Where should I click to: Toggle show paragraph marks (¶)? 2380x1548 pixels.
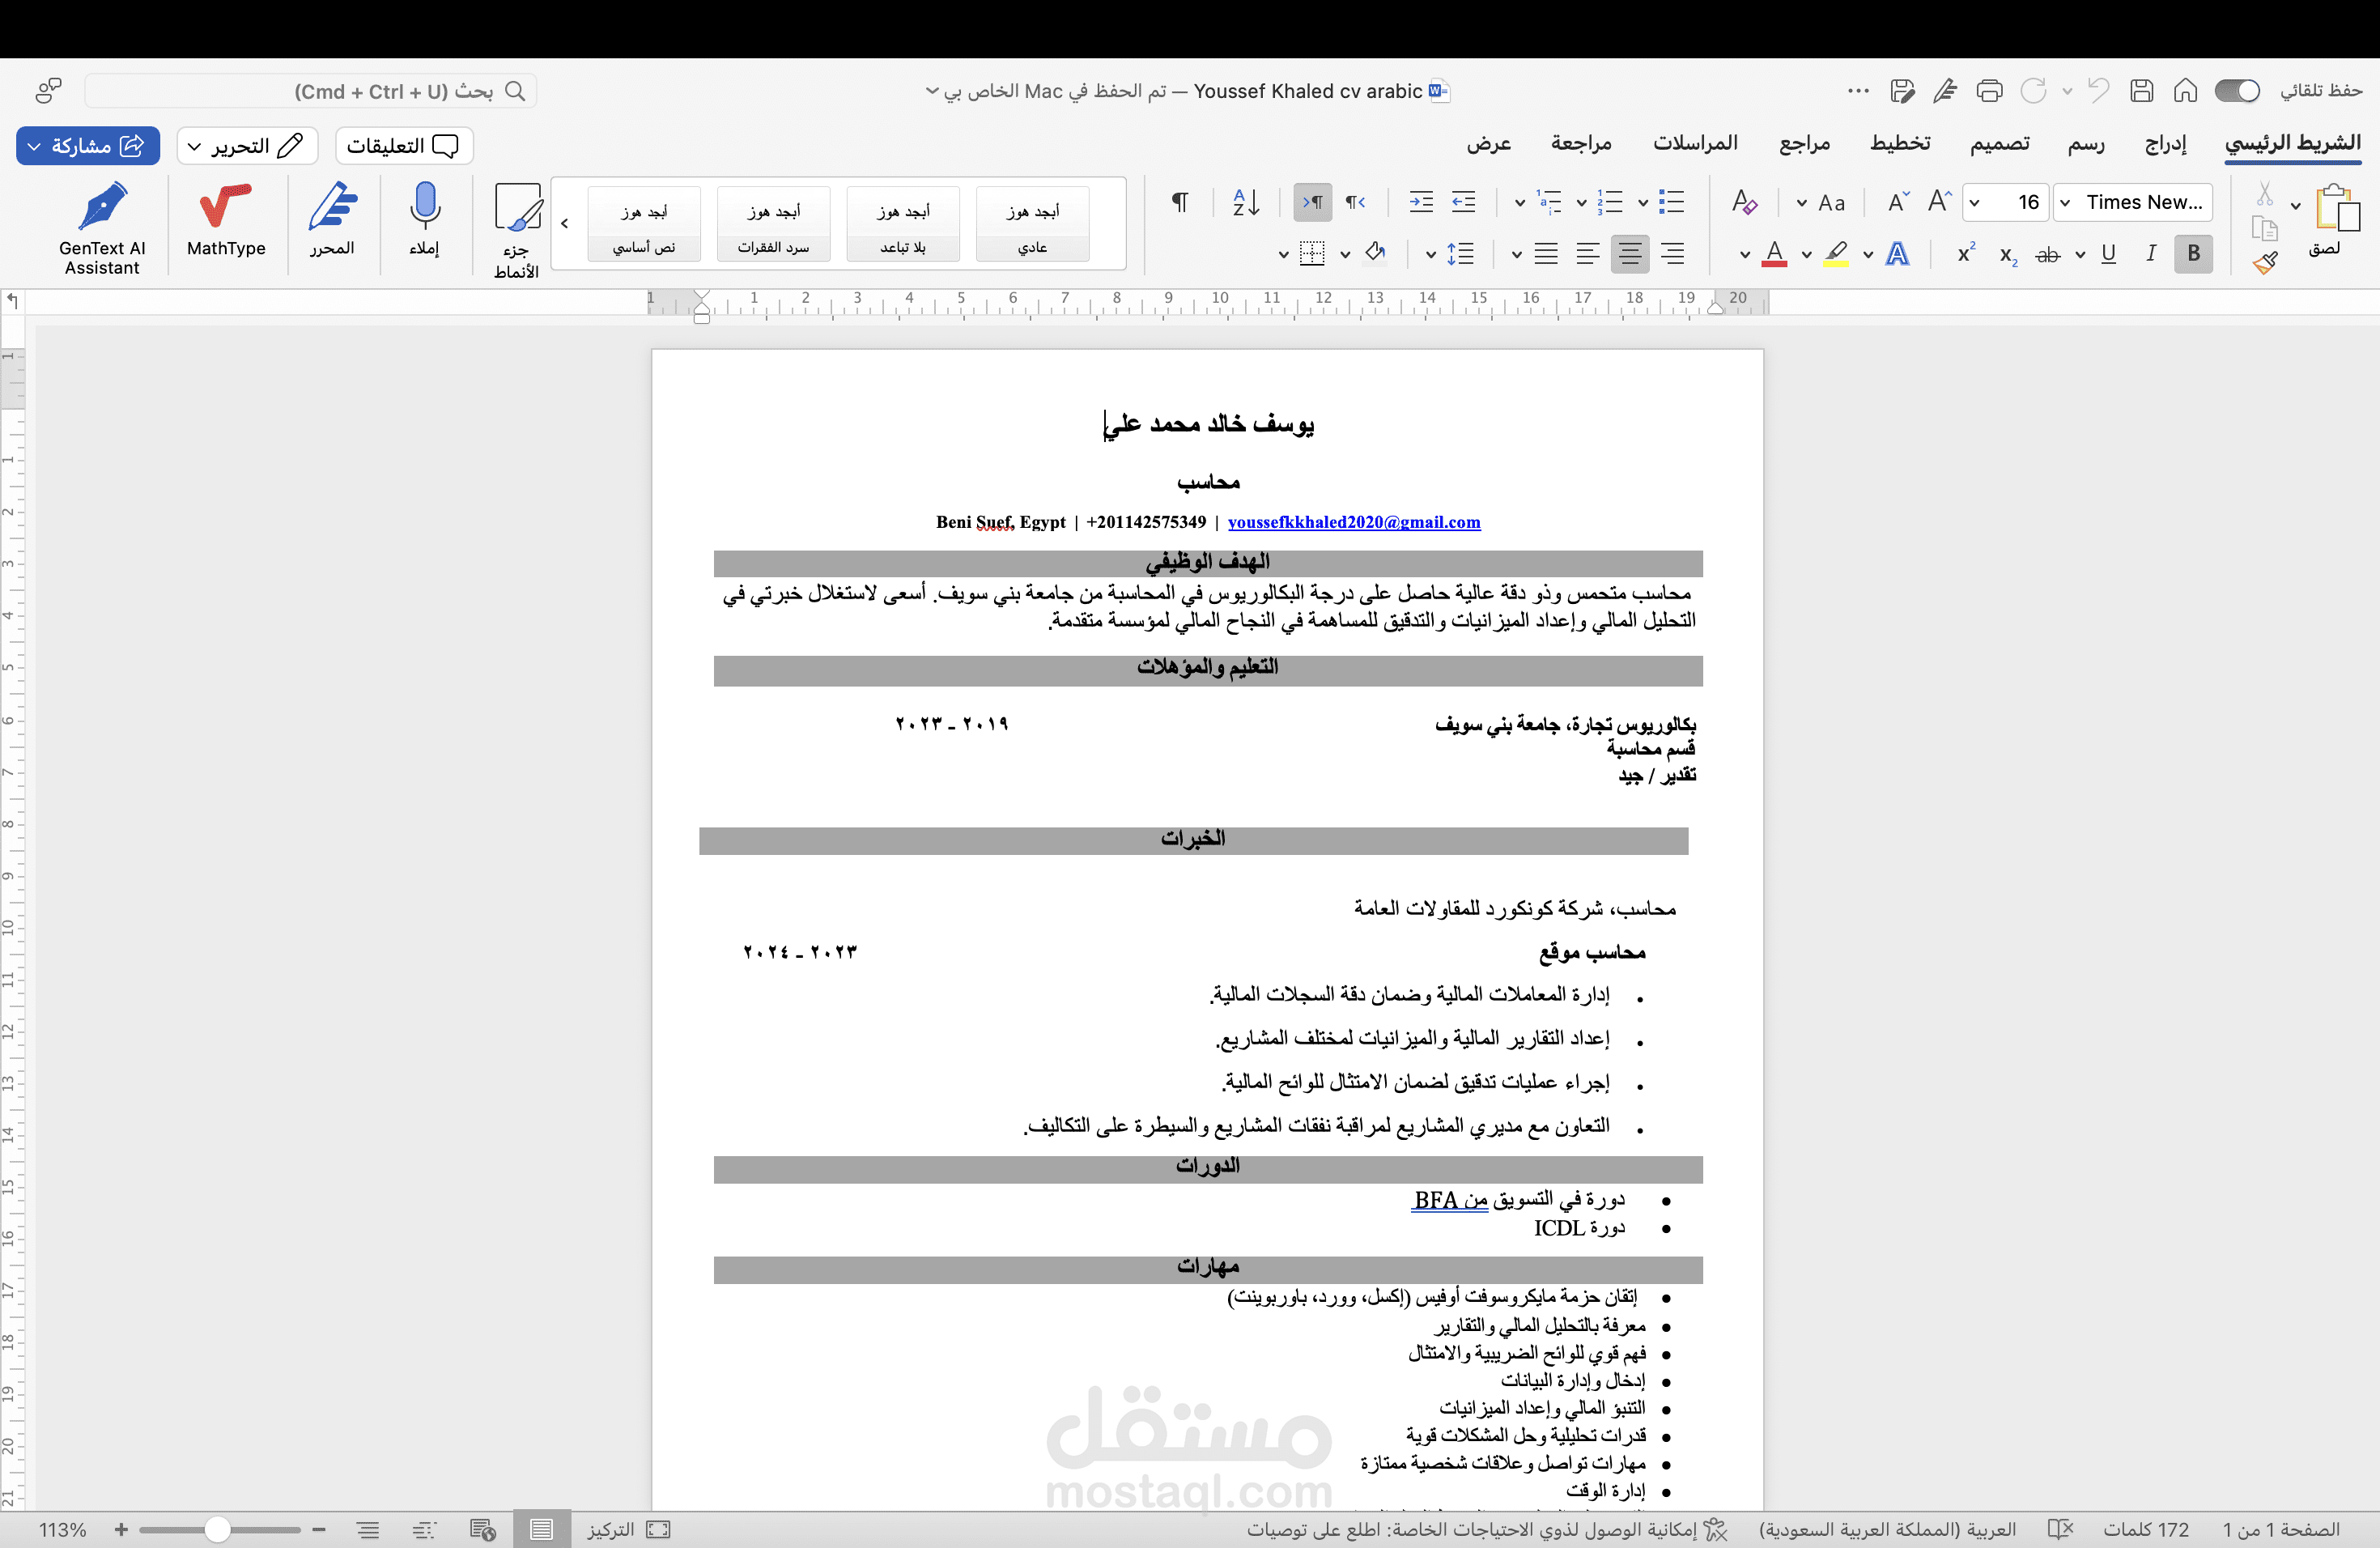click(1180, 203)
